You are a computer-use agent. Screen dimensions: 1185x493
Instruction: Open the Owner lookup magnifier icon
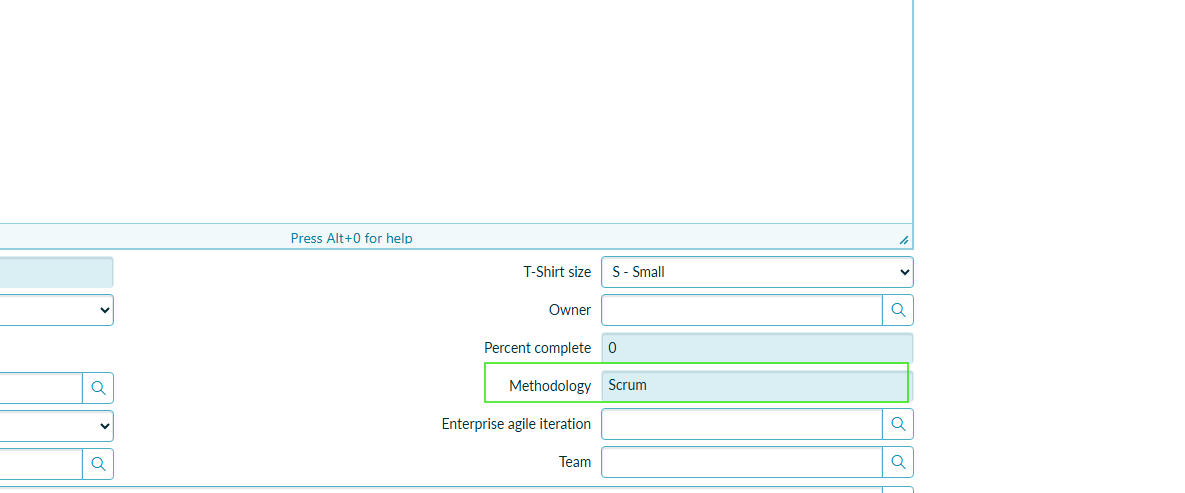(898, 310)
